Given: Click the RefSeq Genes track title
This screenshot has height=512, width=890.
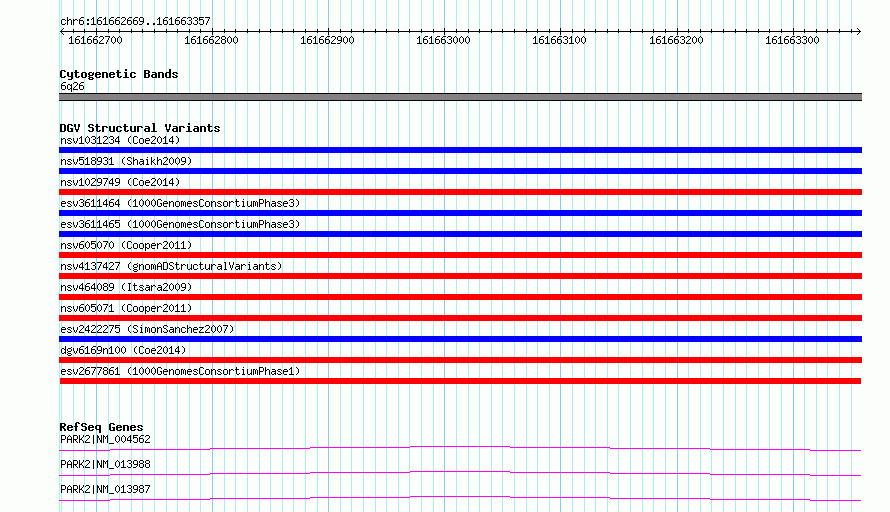Looking at the screenshot, I should point(101,427).
